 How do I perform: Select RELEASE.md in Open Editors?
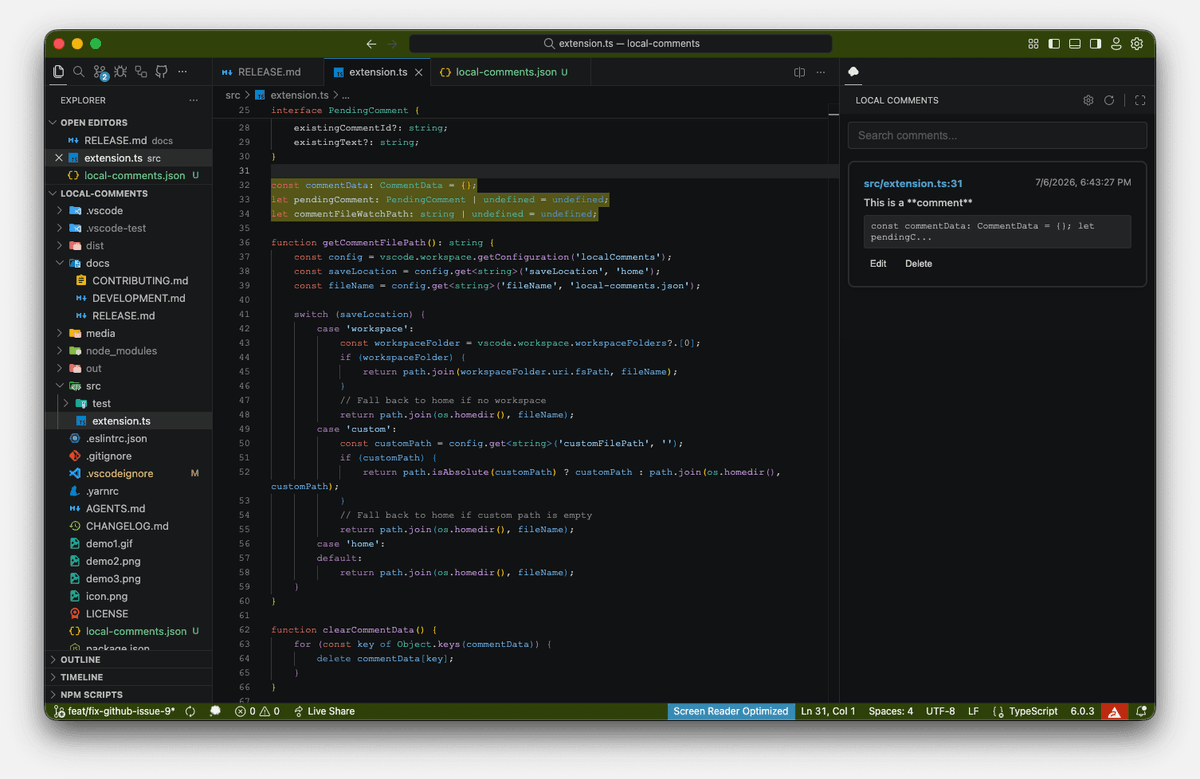(129, 140)
